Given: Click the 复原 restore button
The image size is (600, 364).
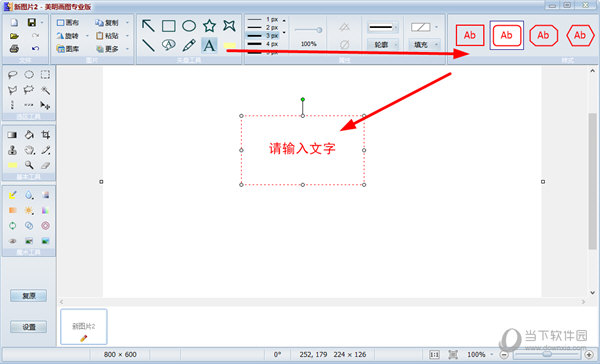Looking at the screenshot, I should point(29,296).
